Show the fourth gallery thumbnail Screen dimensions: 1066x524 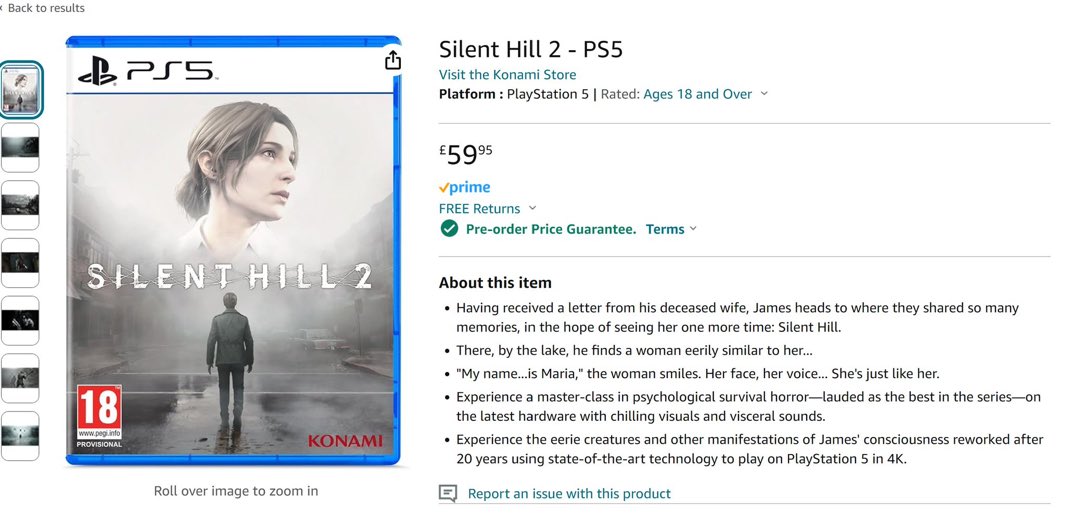pos(21,262)
